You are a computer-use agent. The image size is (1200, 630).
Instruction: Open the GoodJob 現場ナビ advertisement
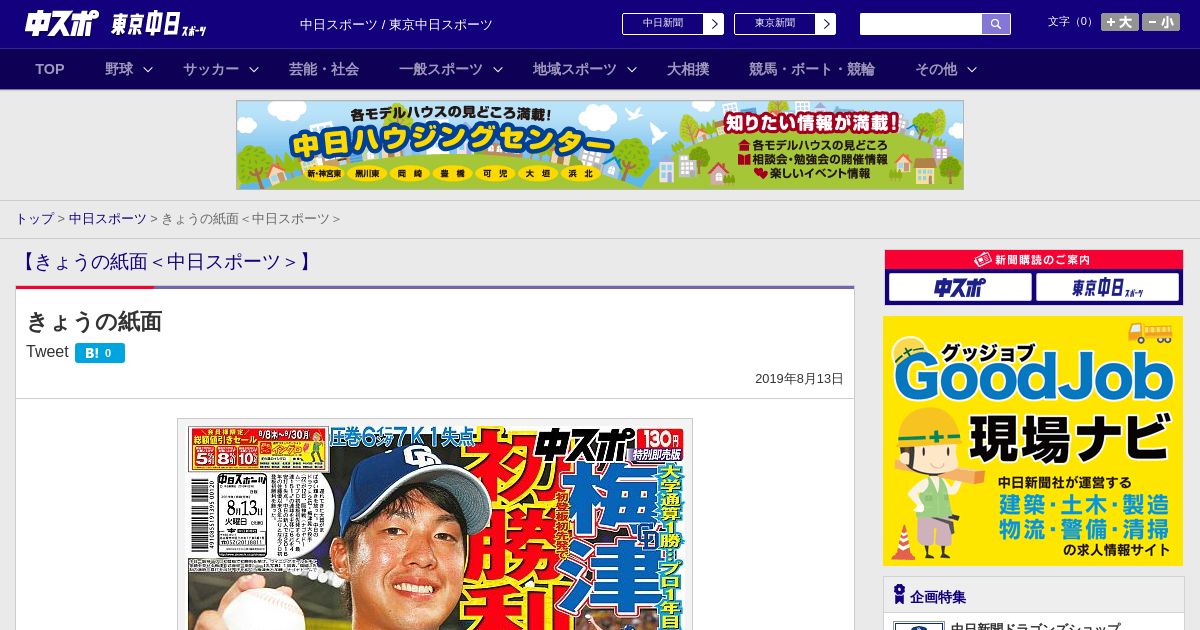pos(1033,441)
